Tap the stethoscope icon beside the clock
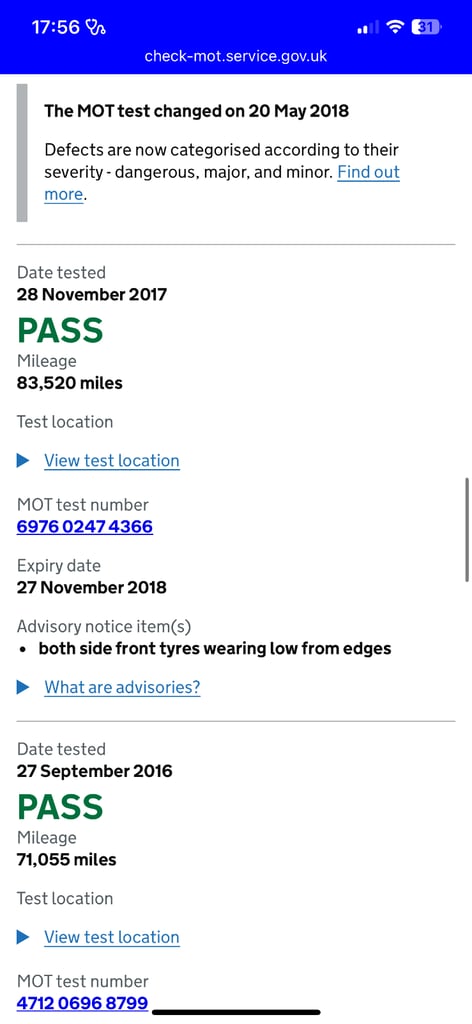This screenshot has height=1024, width=472. pyautogui.click(x=96, y=27)
